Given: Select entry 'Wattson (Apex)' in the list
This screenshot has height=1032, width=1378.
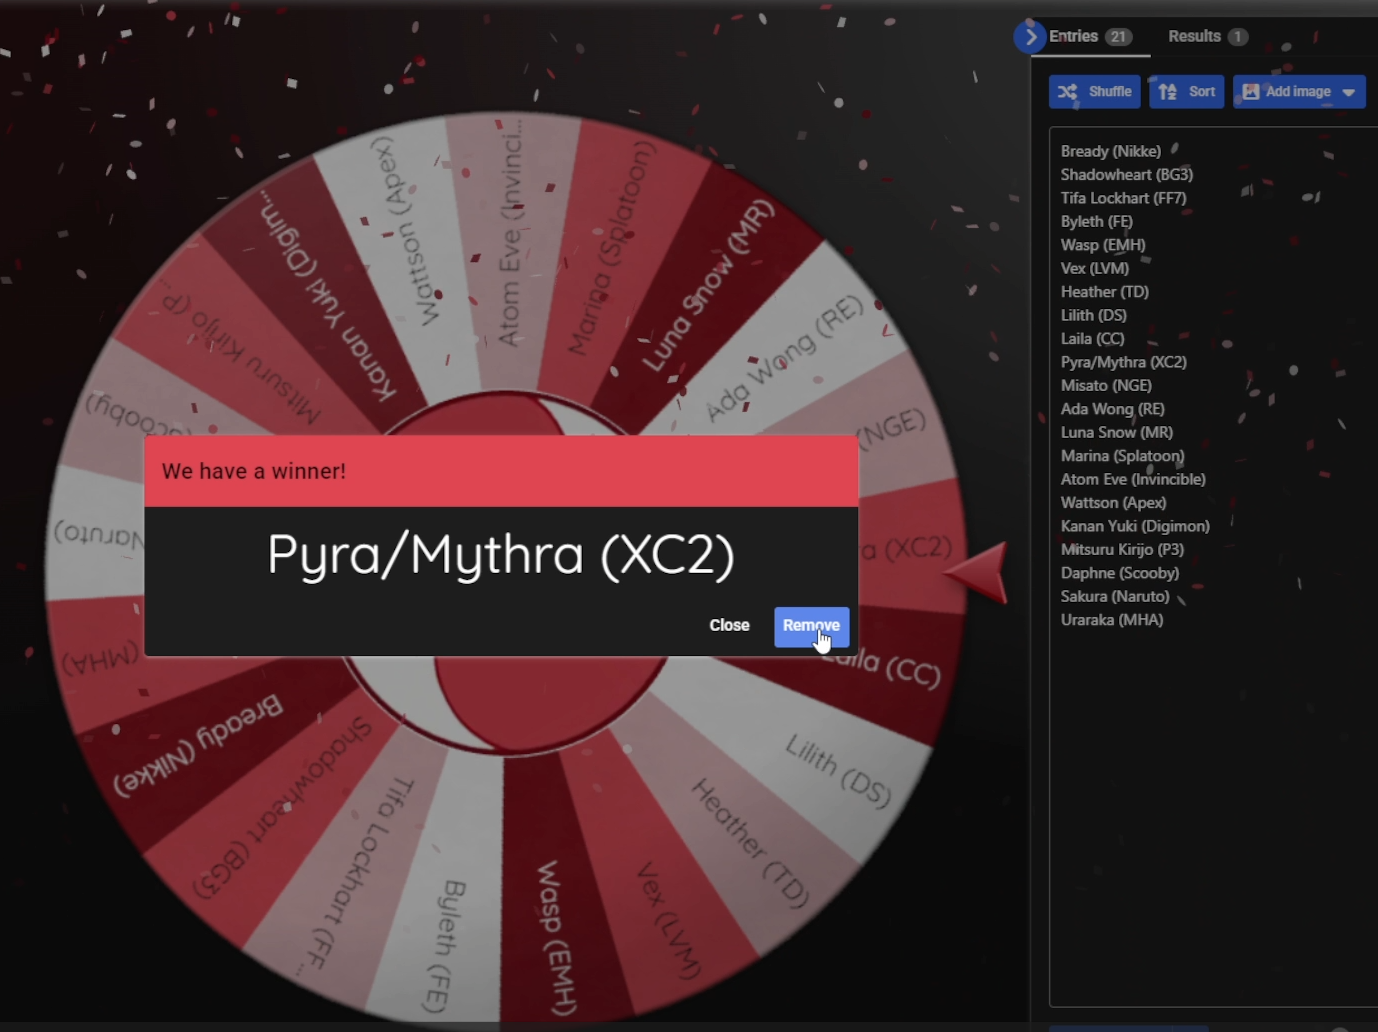Looking at the screenshot, I should pos(1114,503).
